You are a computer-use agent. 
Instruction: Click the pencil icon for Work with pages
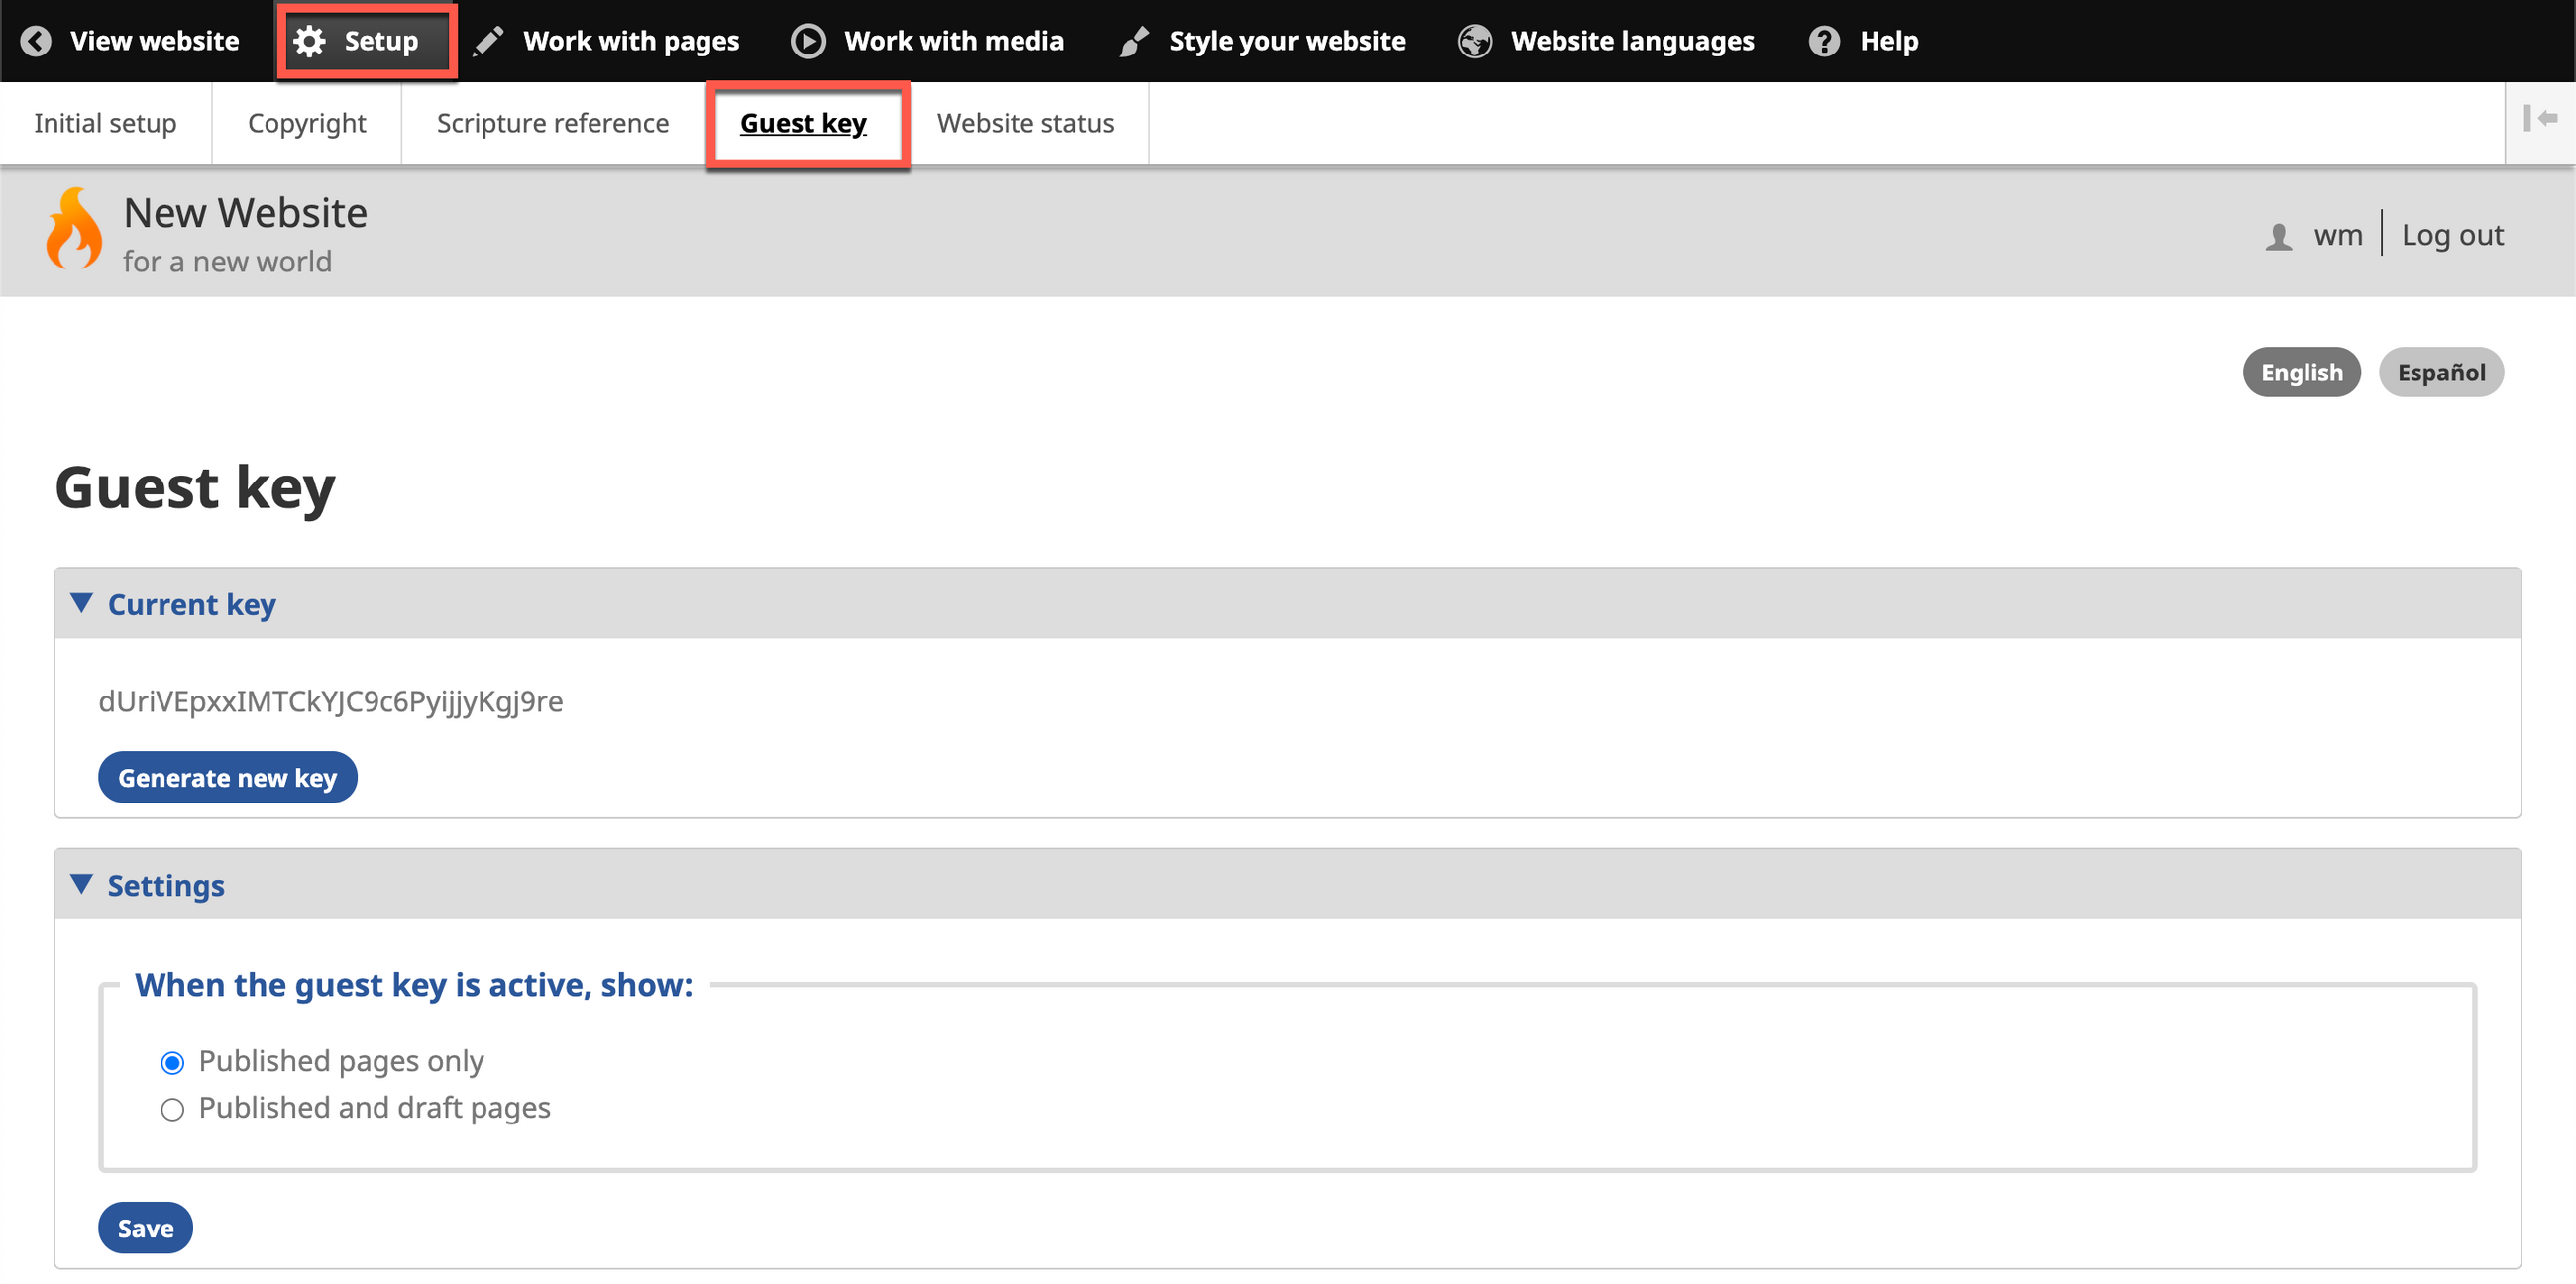488,41
